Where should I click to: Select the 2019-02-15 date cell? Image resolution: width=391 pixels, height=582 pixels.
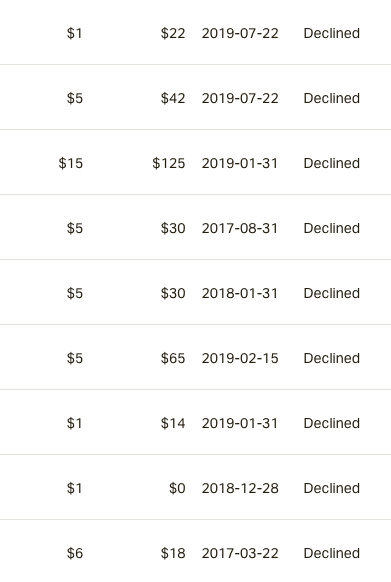point(240,358)
